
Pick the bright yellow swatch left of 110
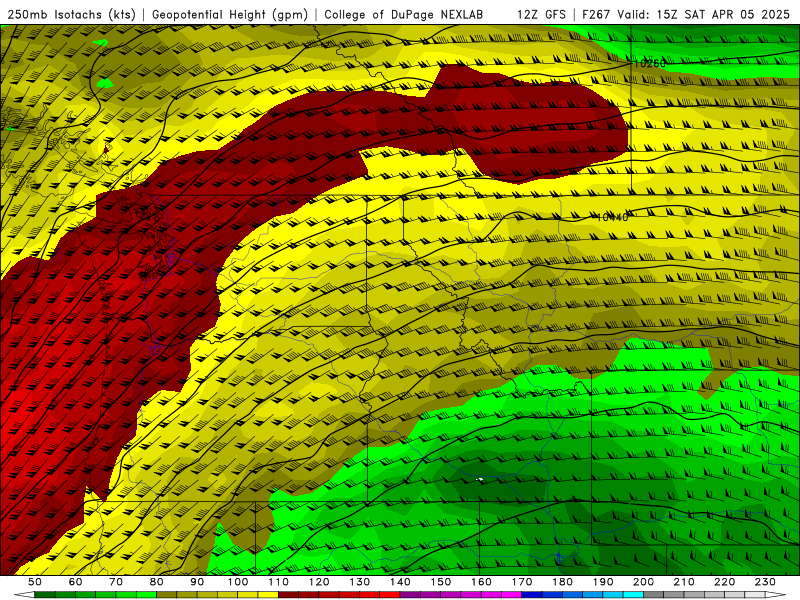click(x=268, y=595)
